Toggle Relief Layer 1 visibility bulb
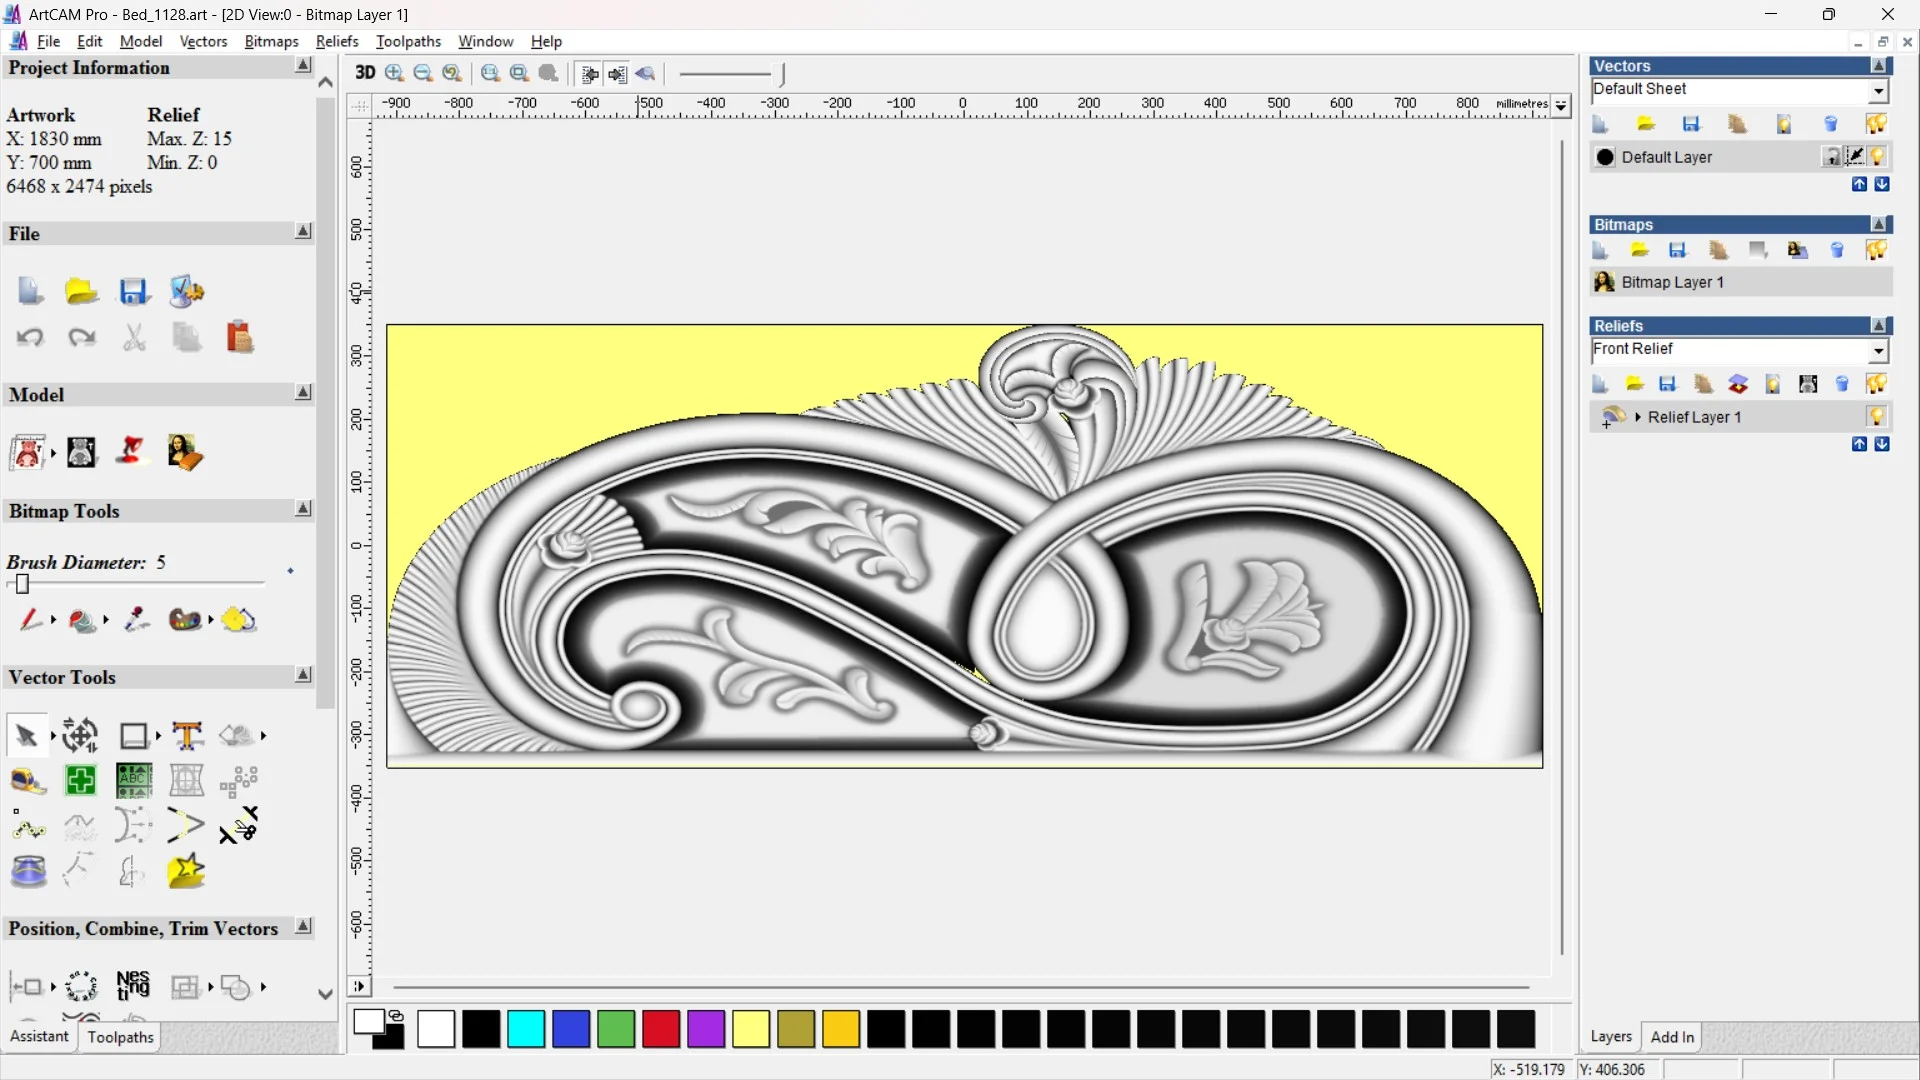This screenshot has height=1080, width=1920. 1877,417
